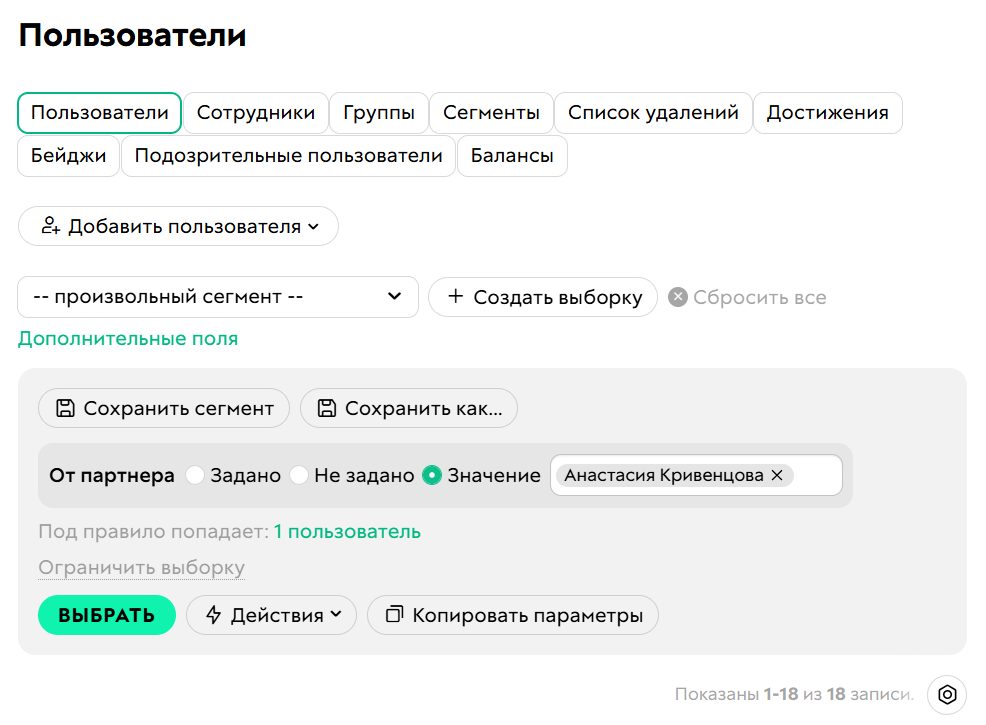Click the plus icon in Создать выборку
The width and height of the screenshot is (986, 725).
tap(458, 296)
